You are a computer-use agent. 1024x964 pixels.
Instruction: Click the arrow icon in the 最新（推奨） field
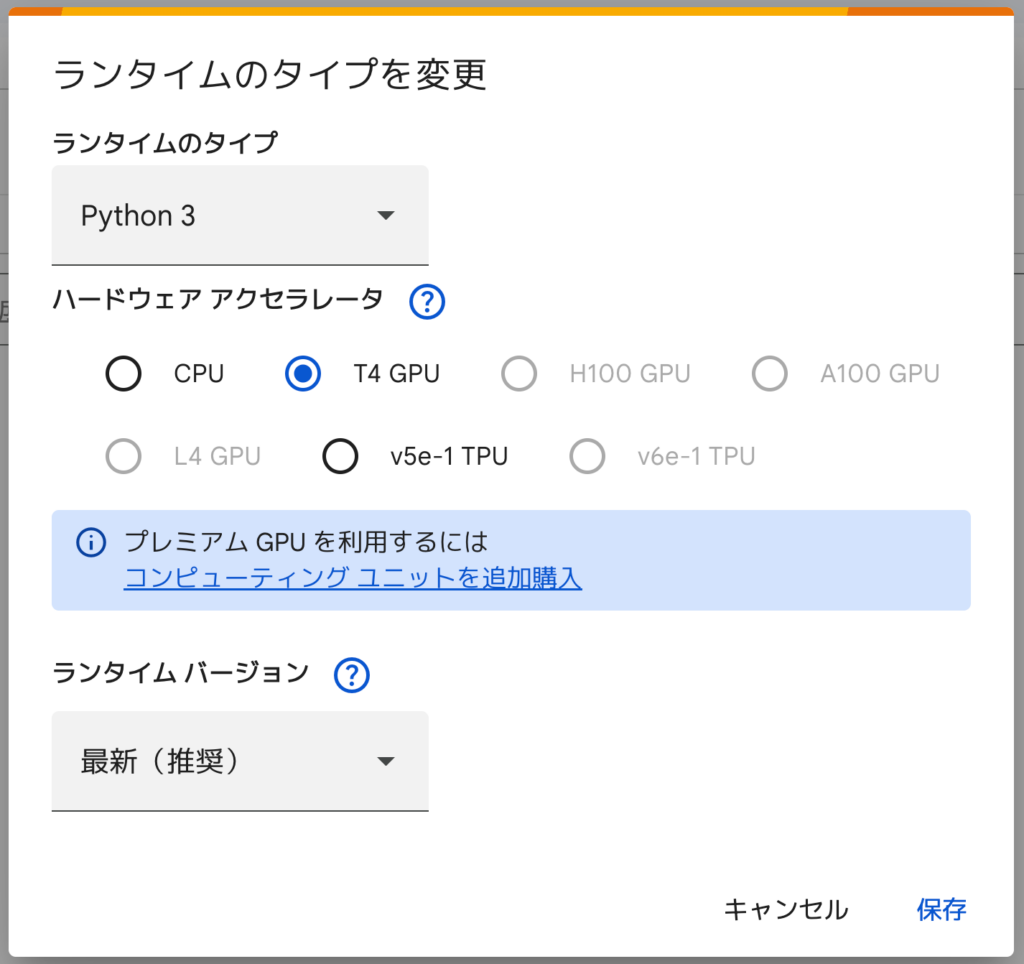pos(386,762)
